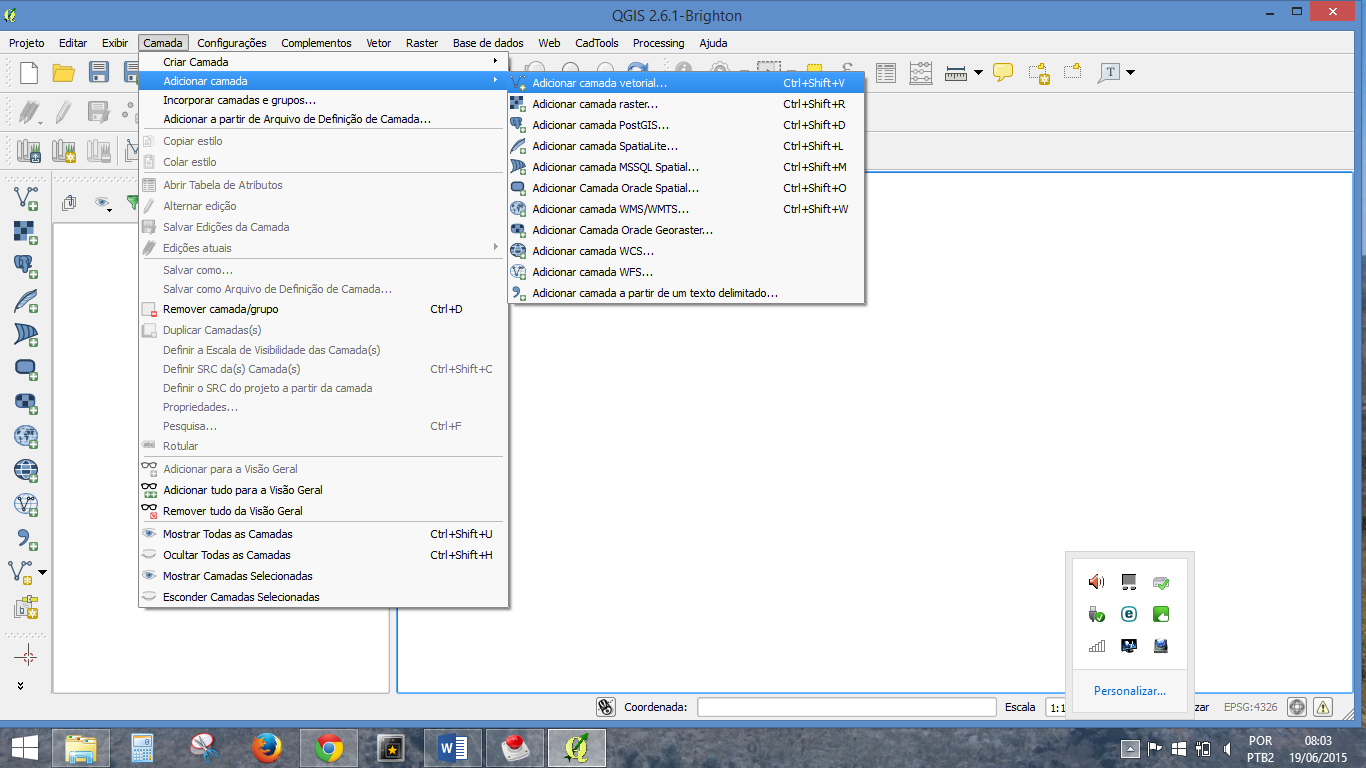Add Oracle GeoRaster layer icon in sidebar

pyautogui.click(x=26, y=402)
